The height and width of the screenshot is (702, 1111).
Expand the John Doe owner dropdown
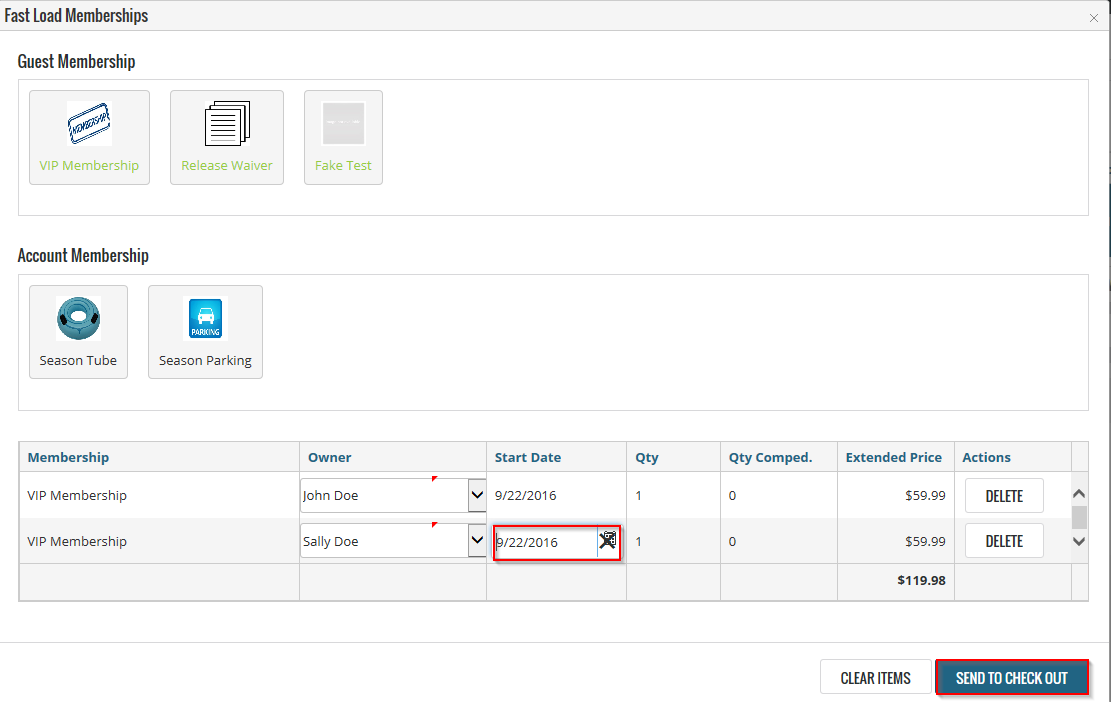point(476,495)
